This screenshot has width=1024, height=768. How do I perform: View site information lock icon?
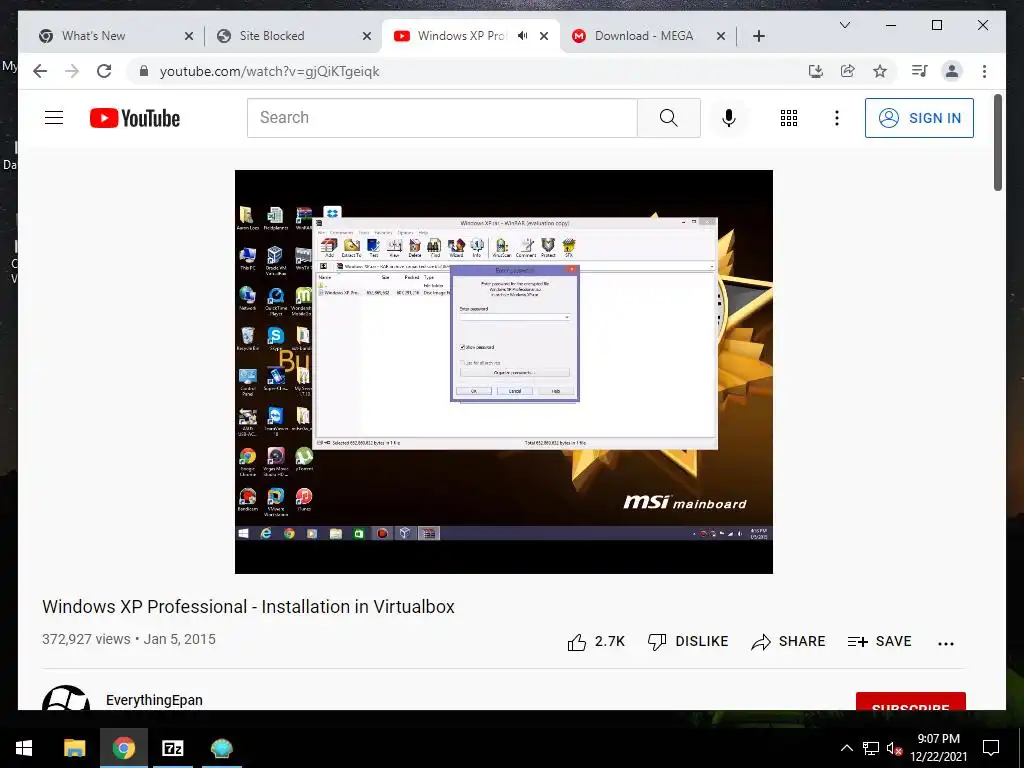144,71
